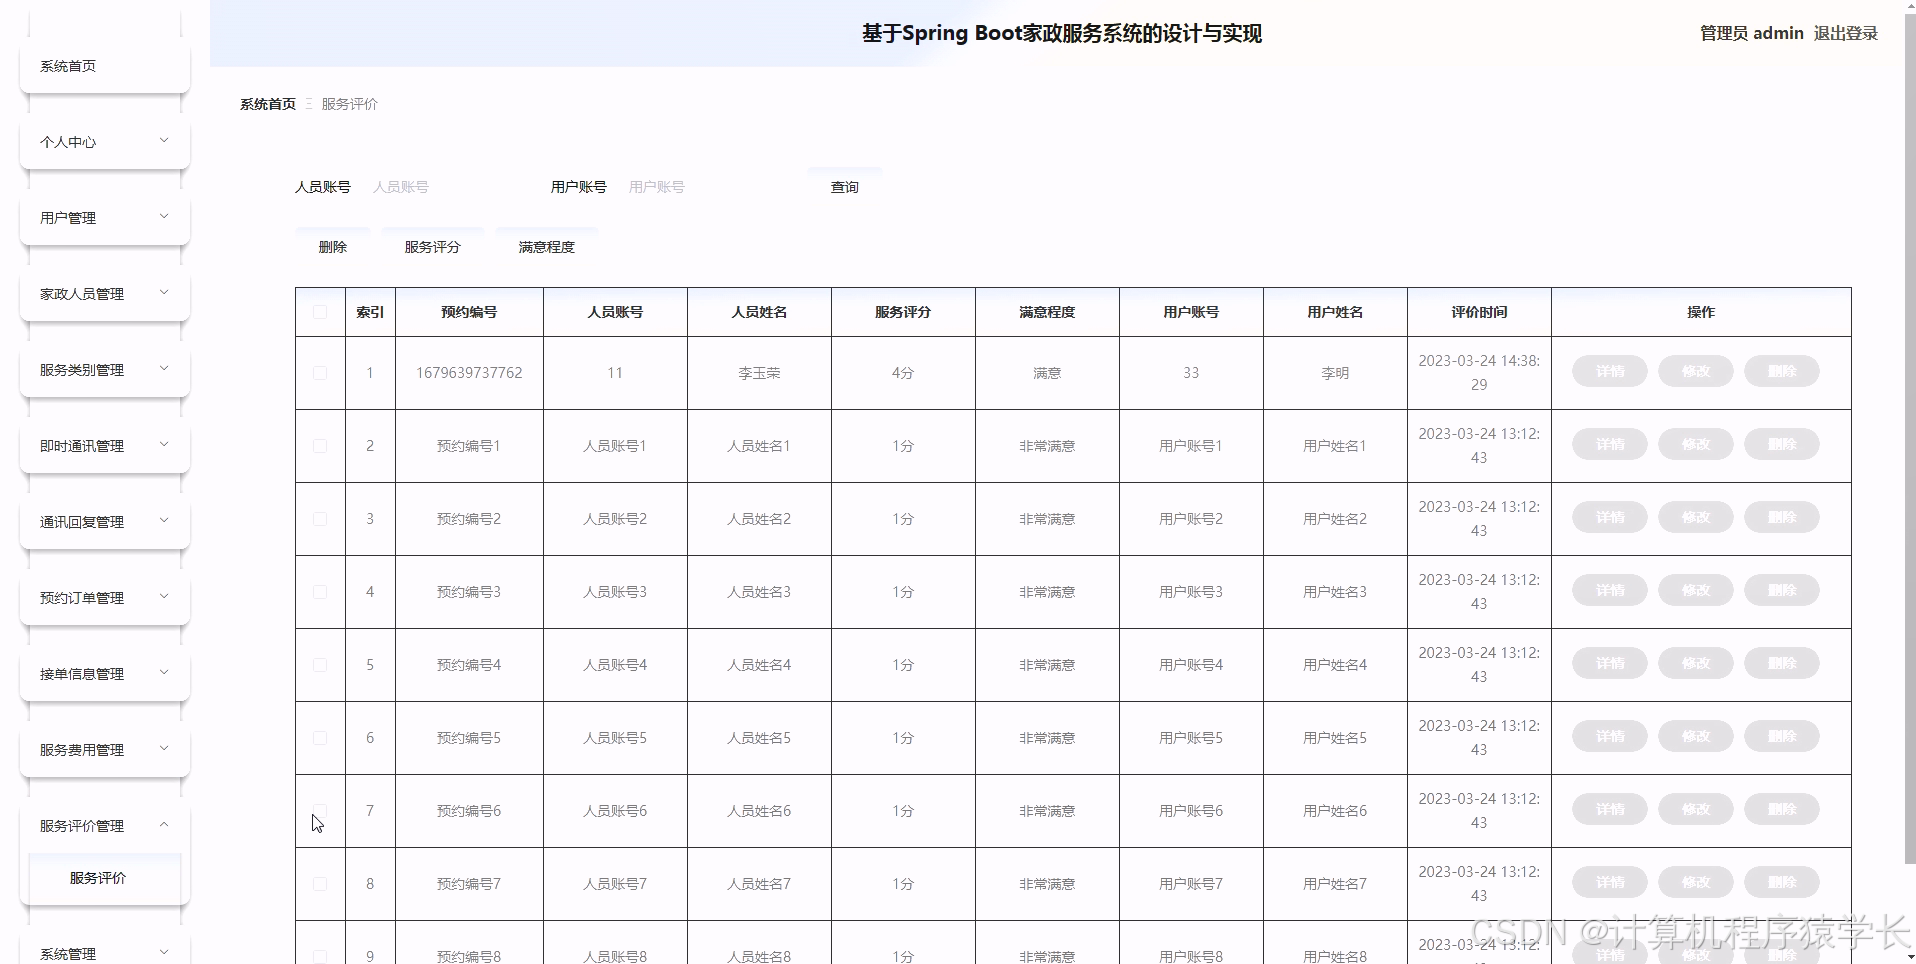This screenshot has height=964, width=1916.
Task: Open the 服务评分 statistics view
Action: (x=432, y=246)
